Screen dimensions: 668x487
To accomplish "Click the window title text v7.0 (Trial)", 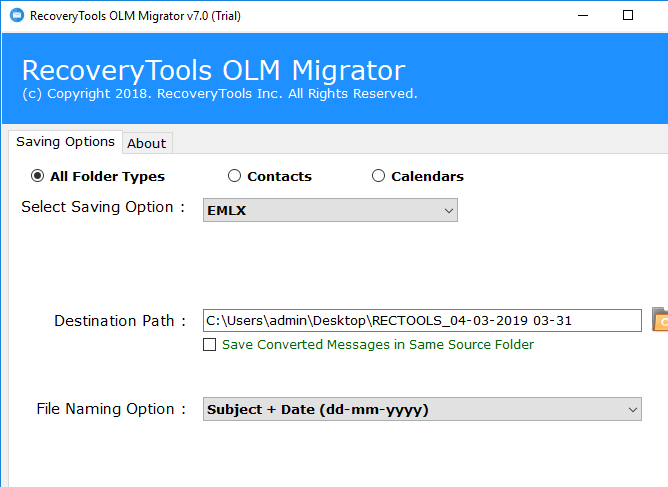I will pos(135,16).
